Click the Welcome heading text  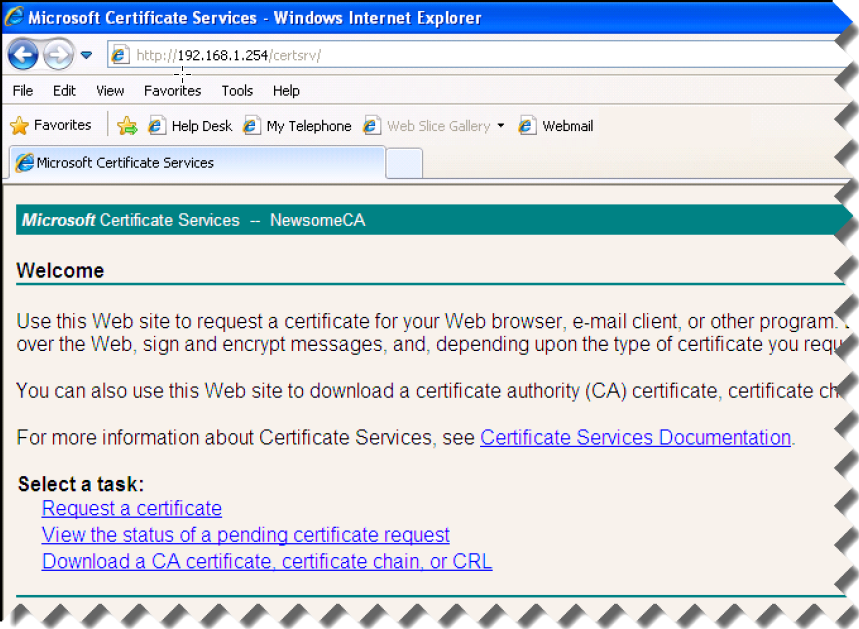tap(60, 271)
